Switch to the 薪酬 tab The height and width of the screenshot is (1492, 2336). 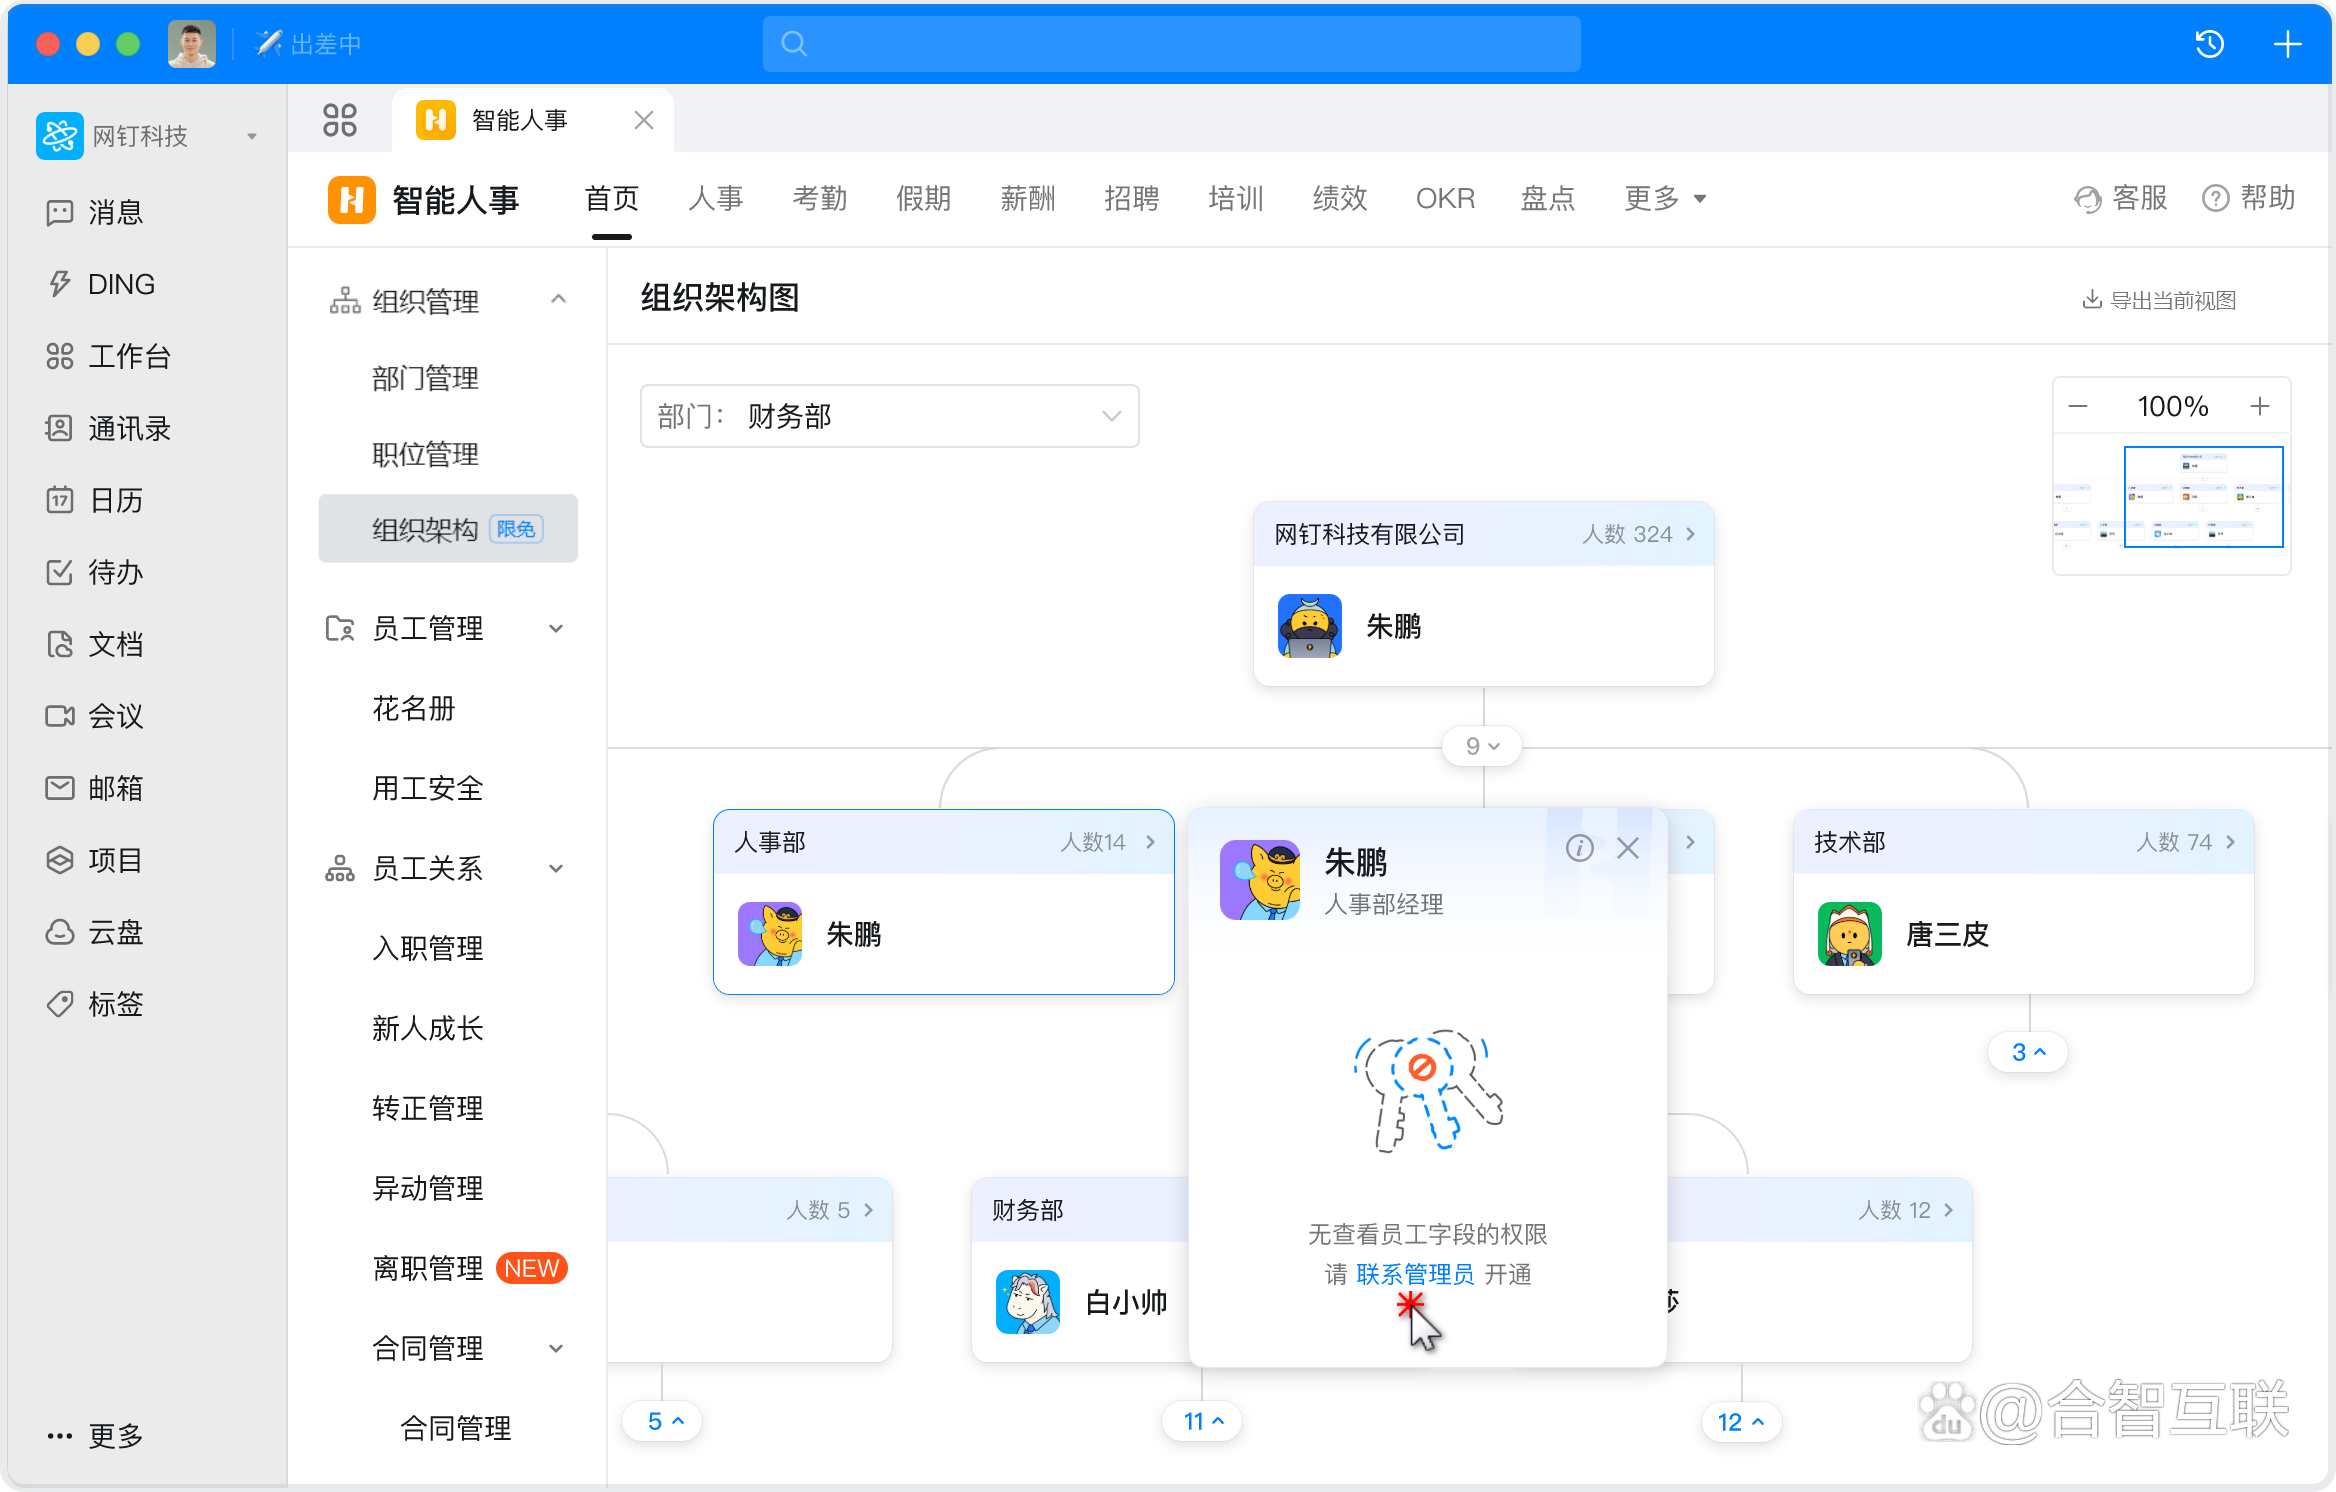tap(1028, 198)
